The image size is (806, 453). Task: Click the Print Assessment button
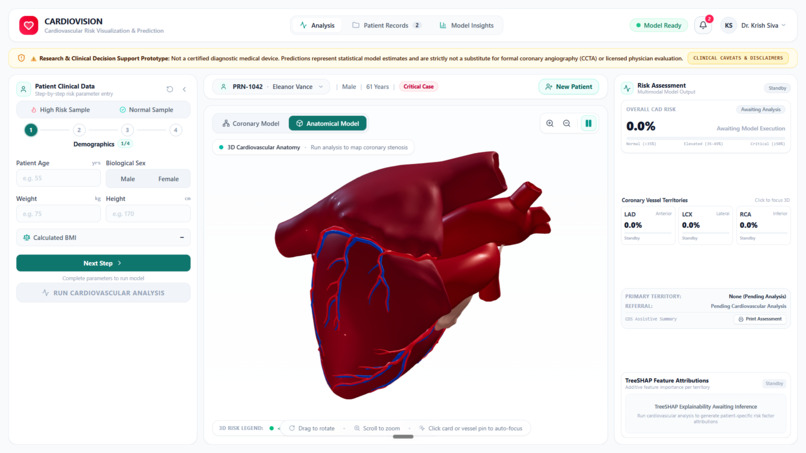[x=759, y=319]
